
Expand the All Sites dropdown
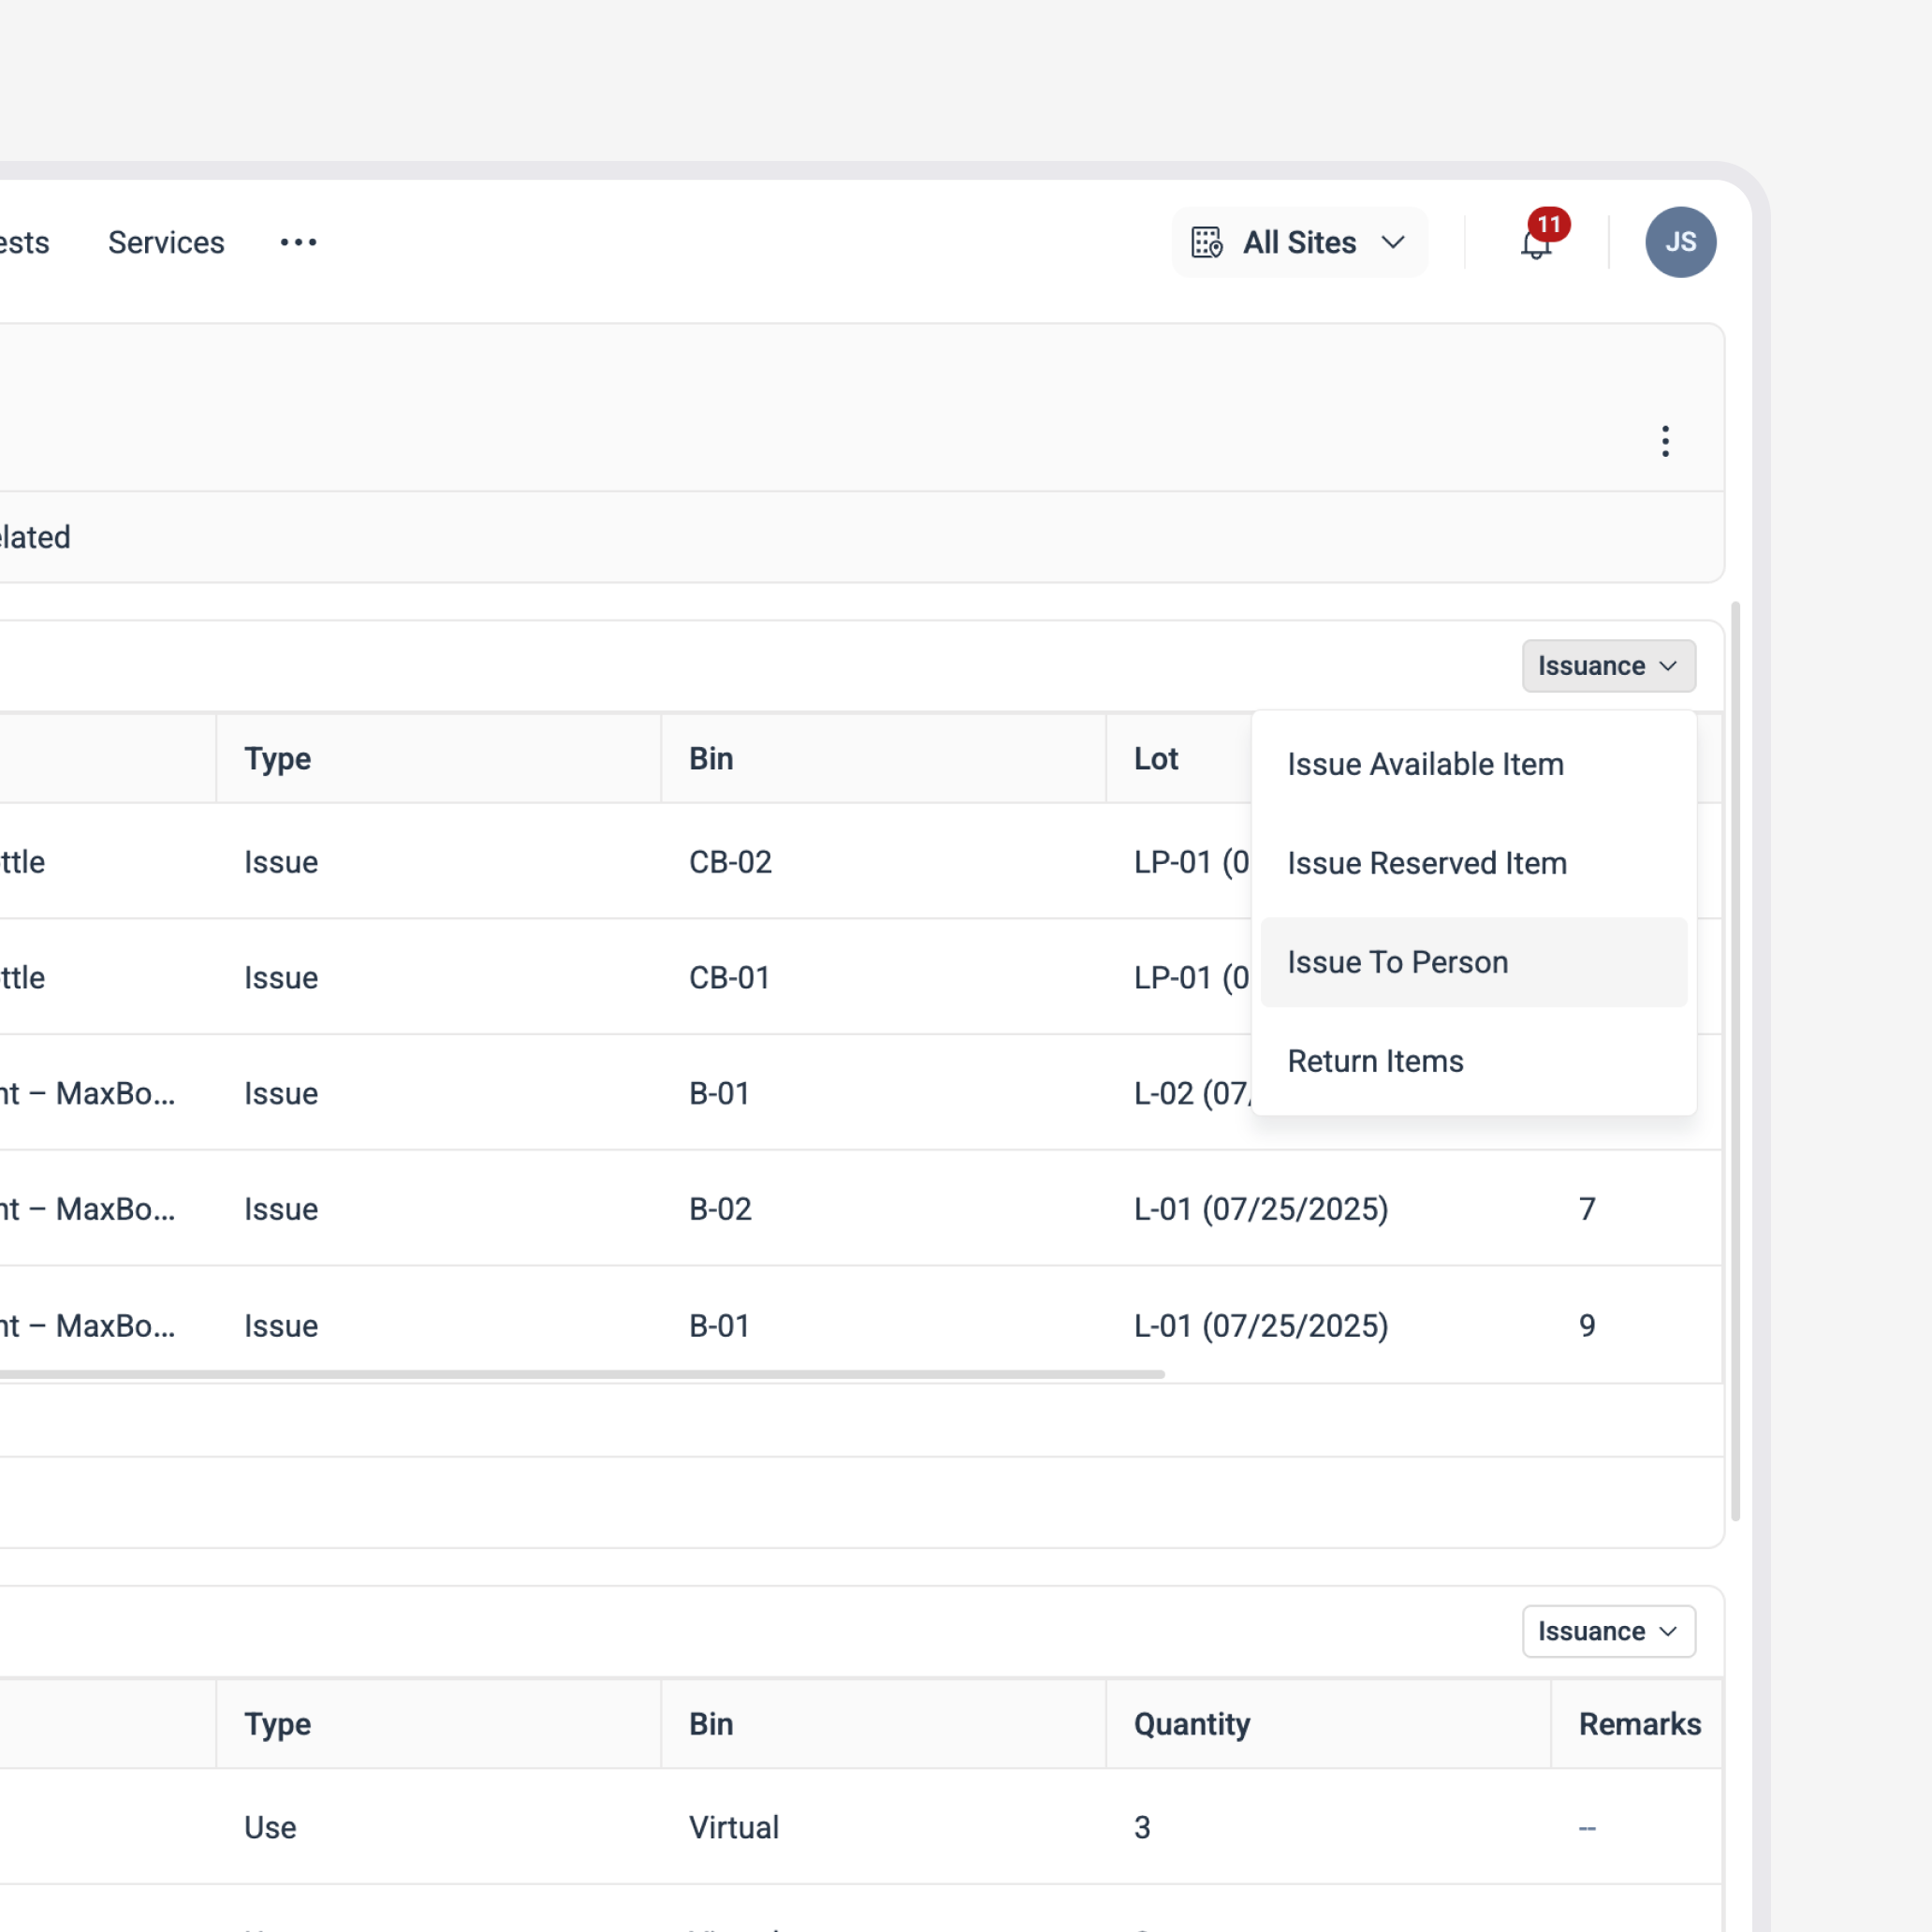point(1299,242)
